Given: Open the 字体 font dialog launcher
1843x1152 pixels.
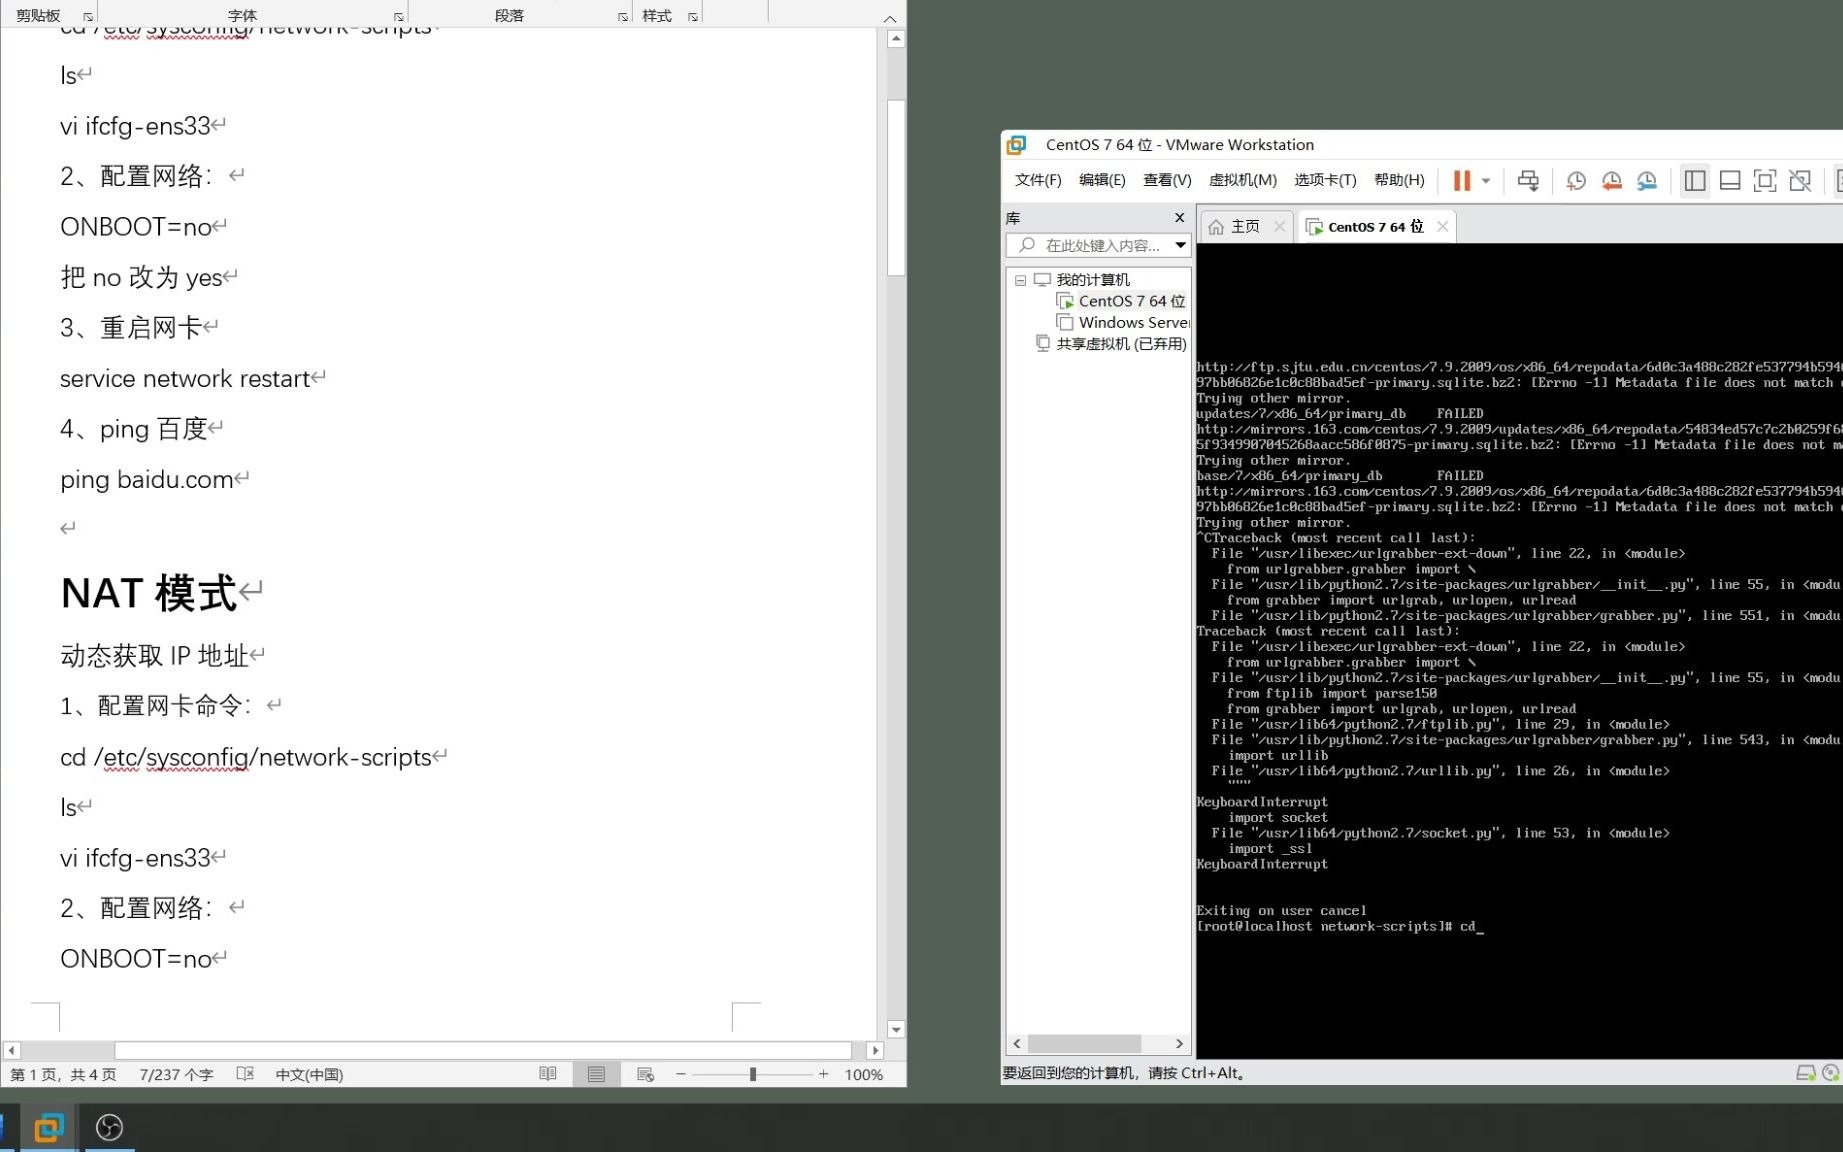Looking at the screenshot, I should coord(398,17).
